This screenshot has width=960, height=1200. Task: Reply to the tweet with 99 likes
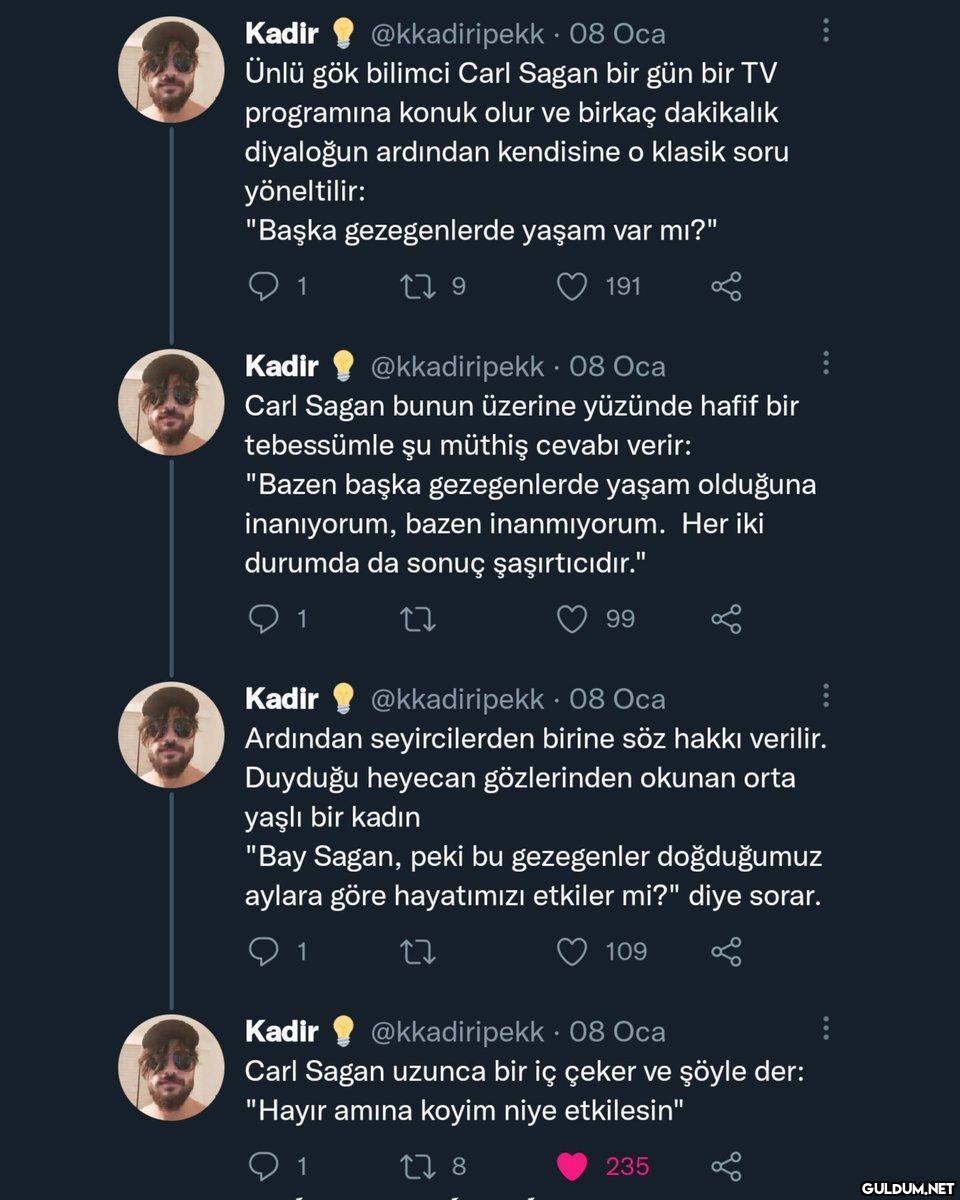click(262, 619)
